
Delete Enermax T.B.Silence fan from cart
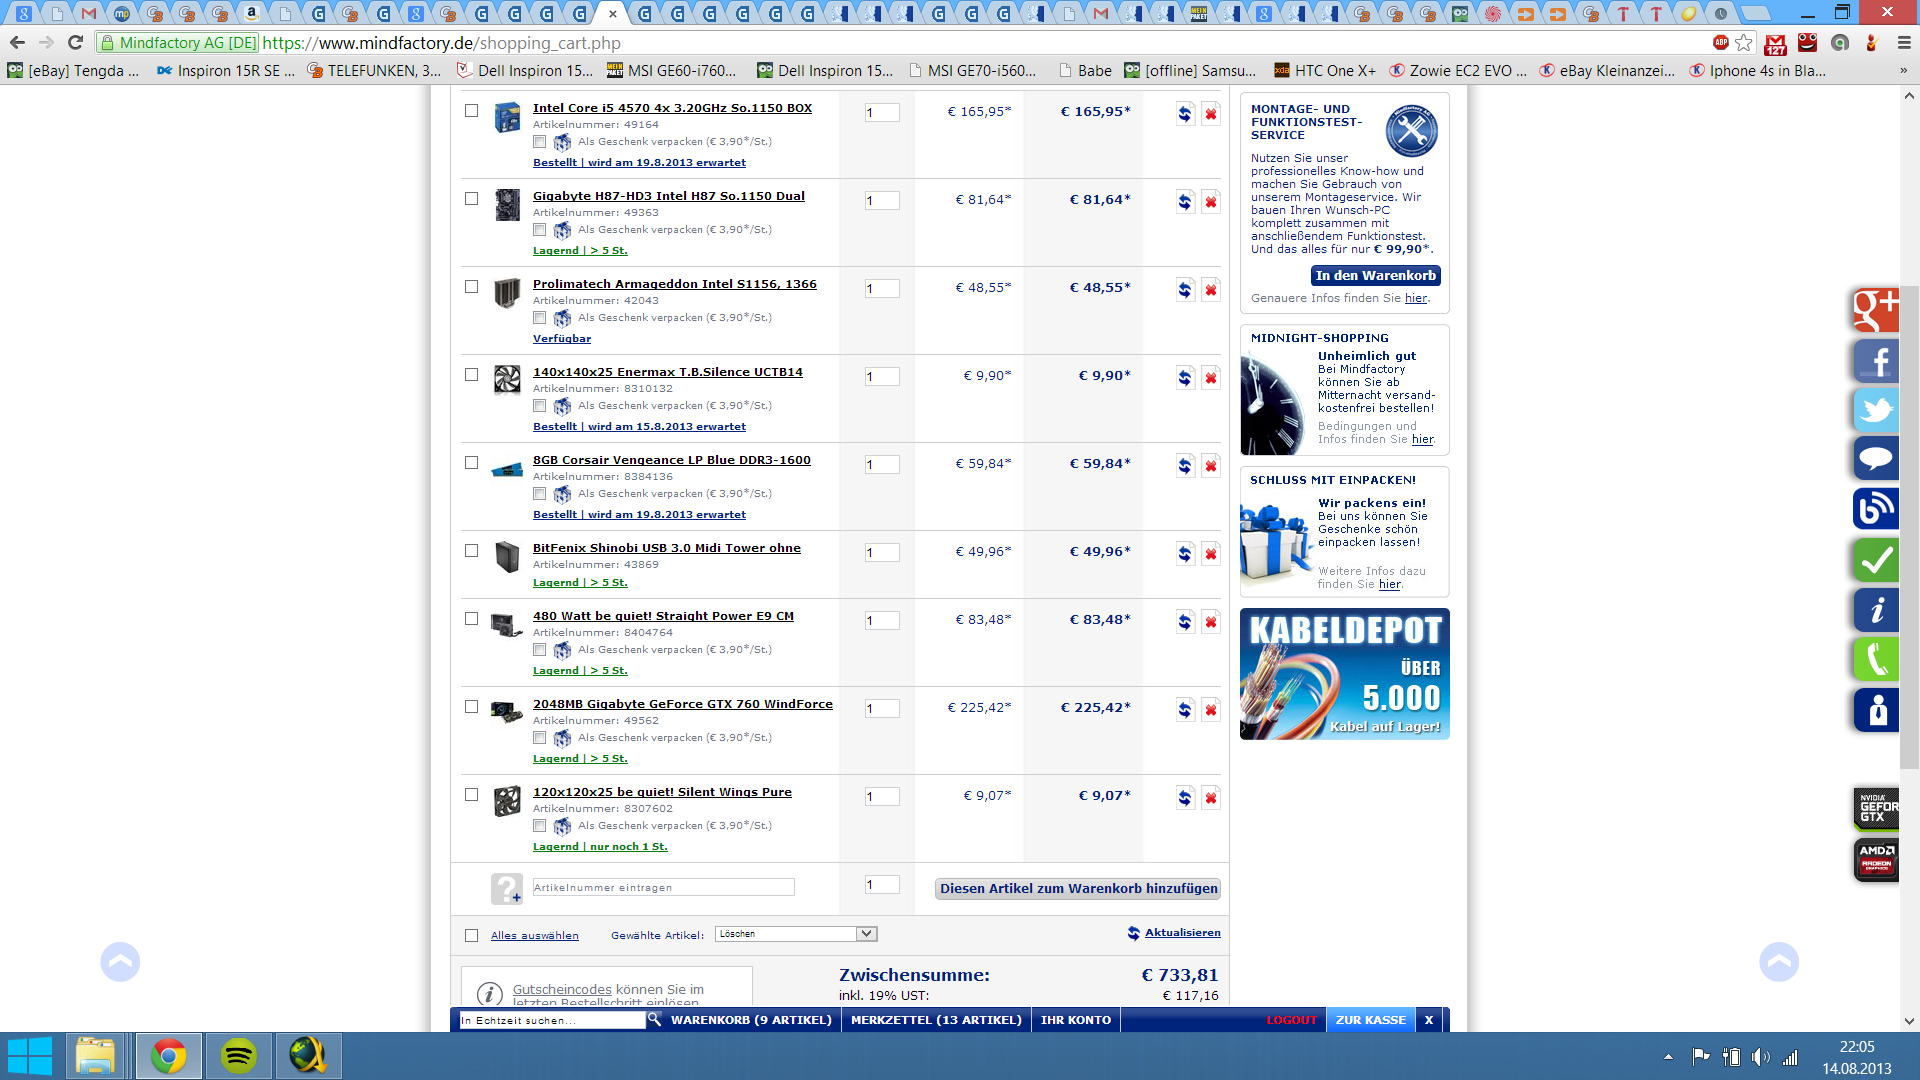[x=1211, y=377]
